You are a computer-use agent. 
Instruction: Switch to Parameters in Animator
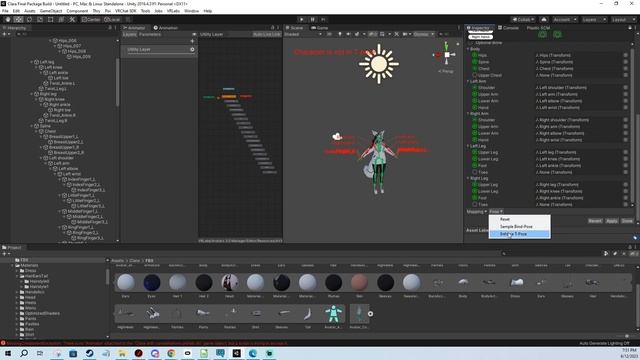pos(150,34)
